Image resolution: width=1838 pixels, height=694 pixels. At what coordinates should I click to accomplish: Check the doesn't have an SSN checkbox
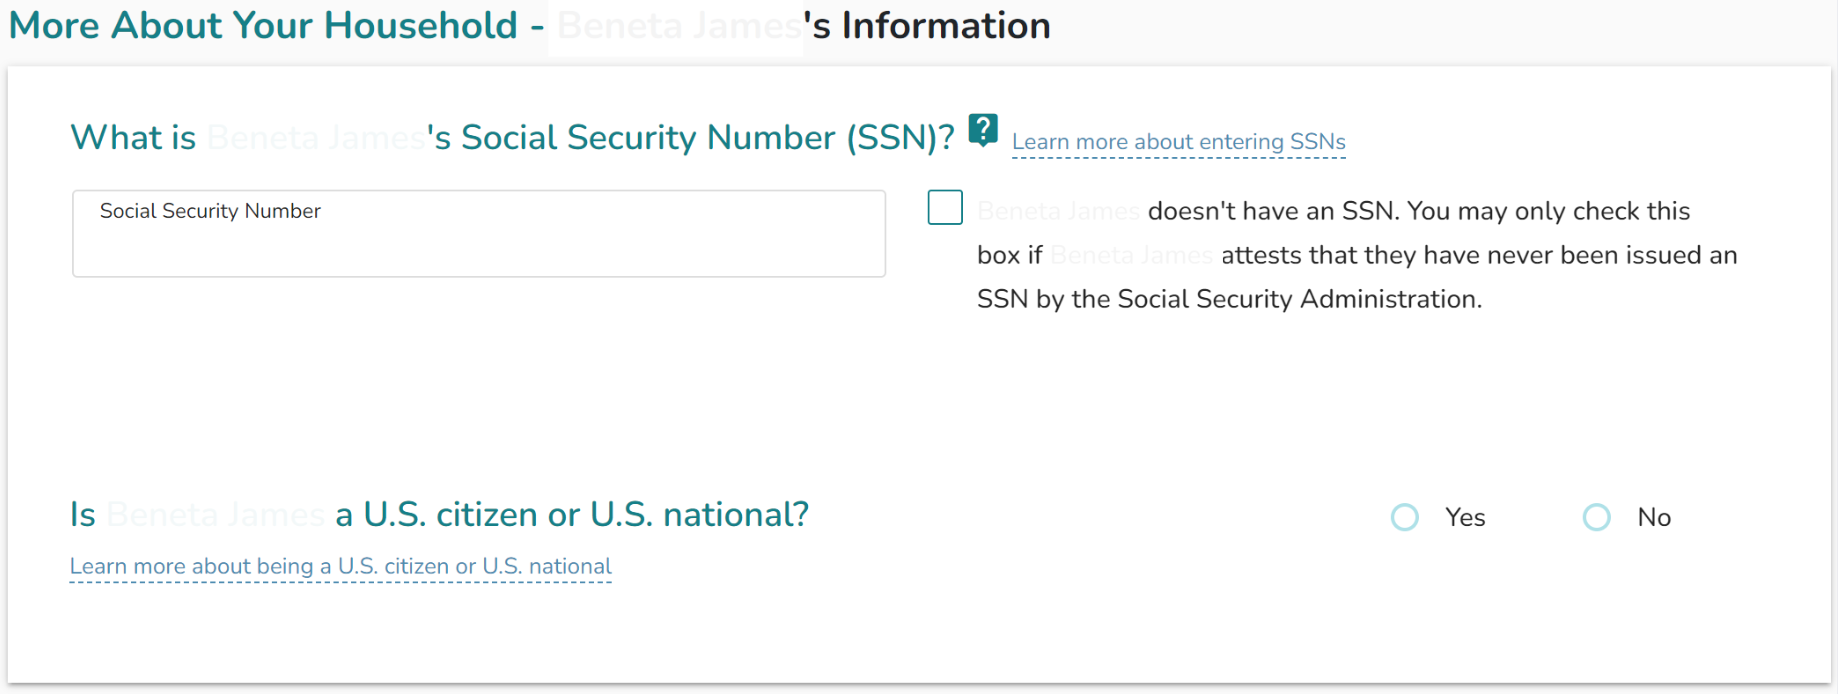(x=945, y=208)
